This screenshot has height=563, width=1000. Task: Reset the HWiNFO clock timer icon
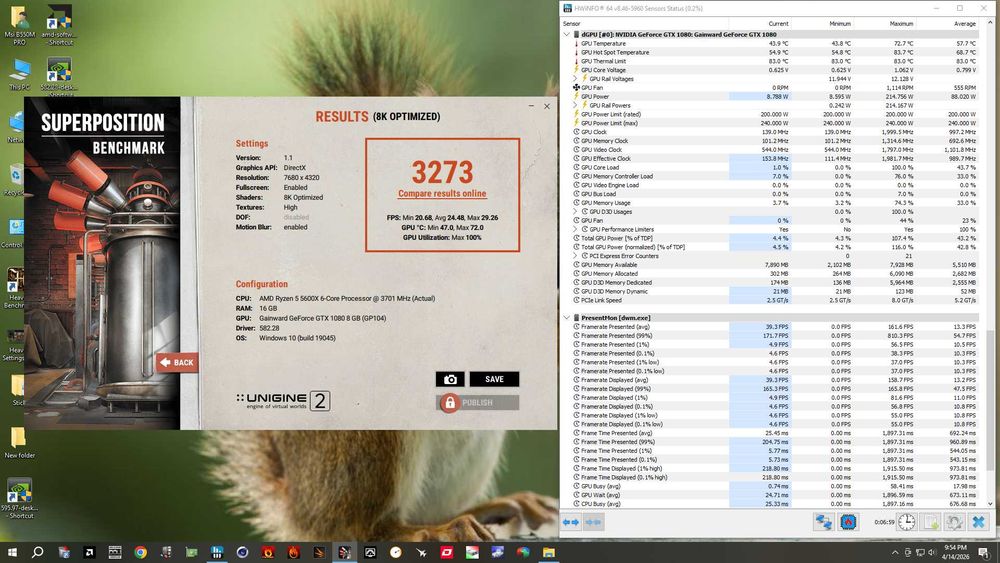[x=906, y=522]
